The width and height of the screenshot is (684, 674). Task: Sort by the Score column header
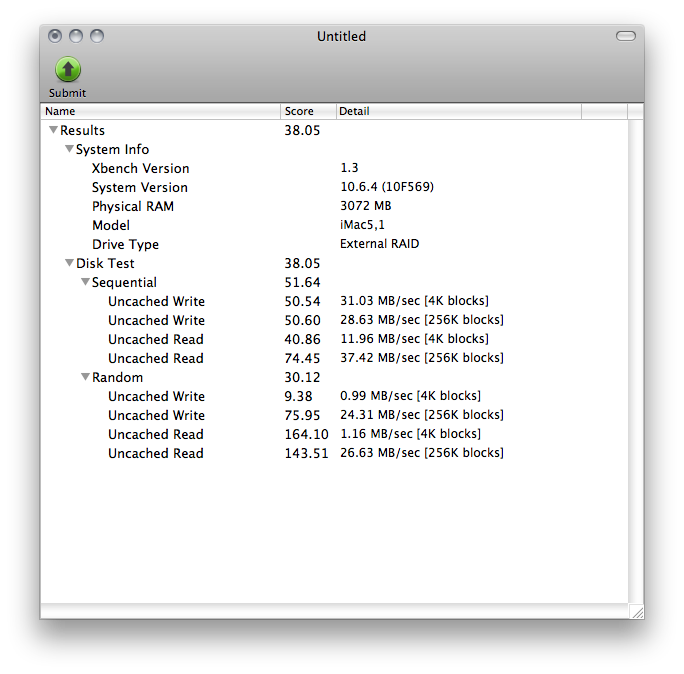coord(308,111)
